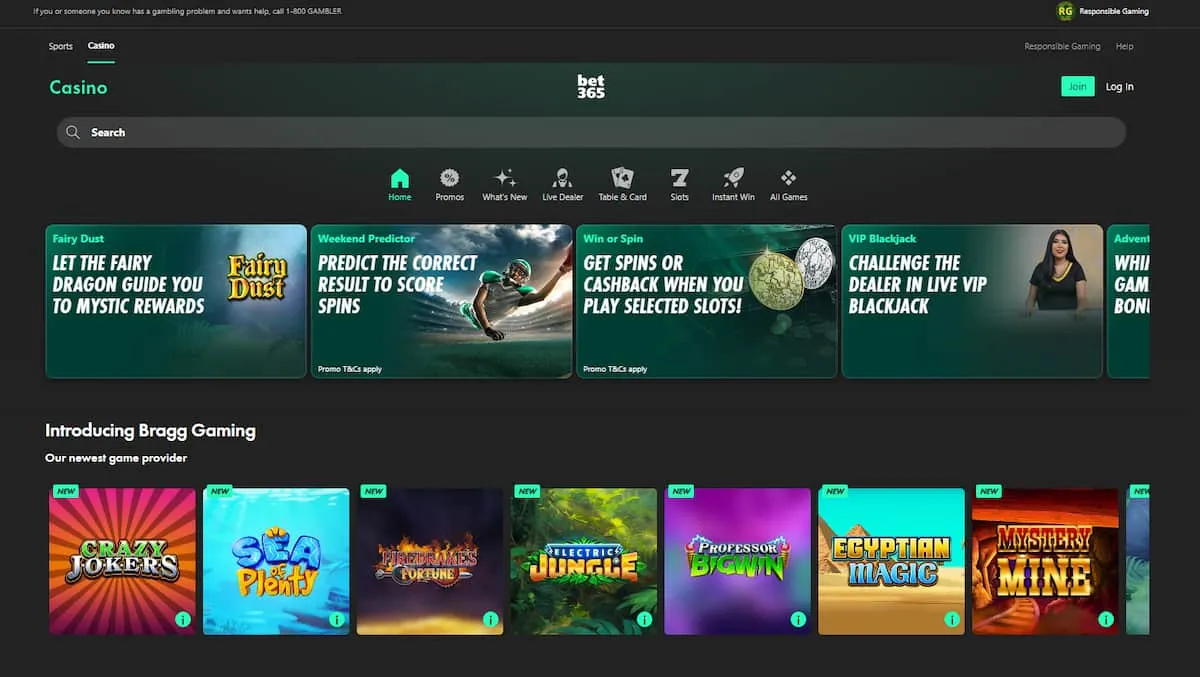The width and height of the screenshot is (1200, 677).
Task: Open the Weekend Predictor promo banner
Action: pos(442,301)
